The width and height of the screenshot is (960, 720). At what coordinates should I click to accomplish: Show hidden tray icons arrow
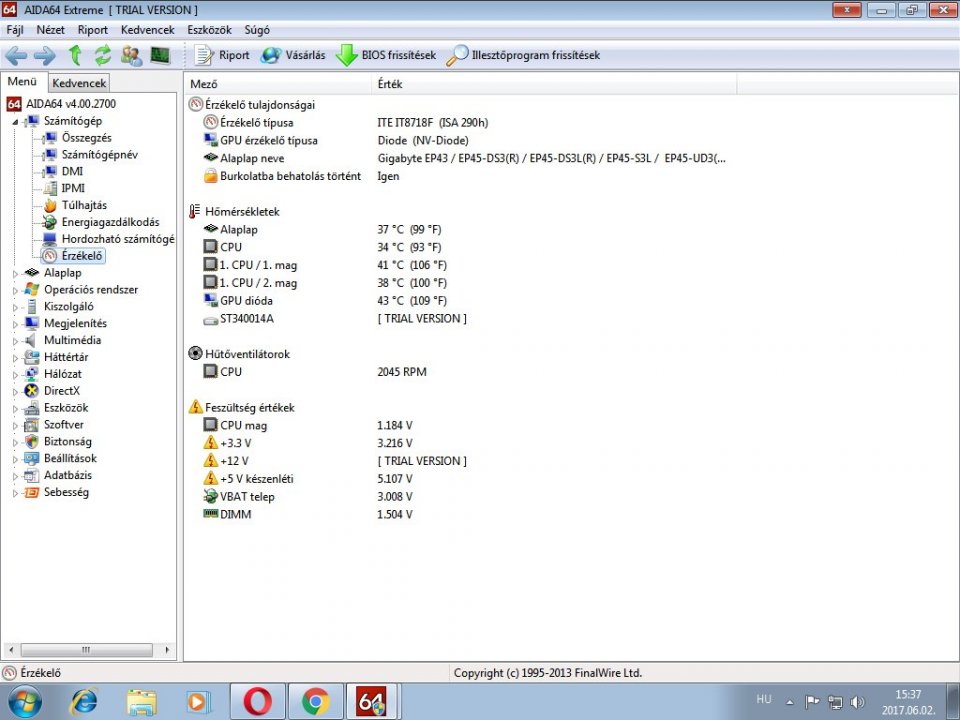pos(790,702)
